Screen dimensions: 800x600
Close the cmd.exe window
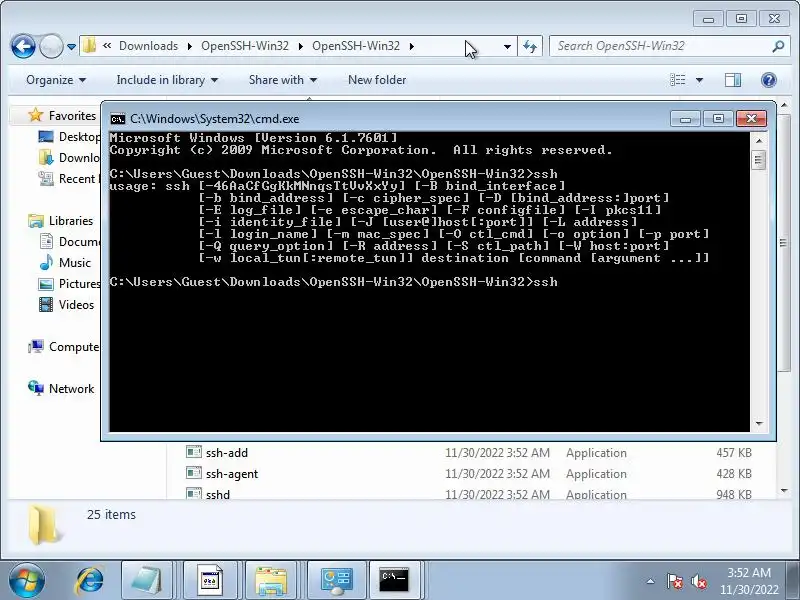pyautogui.click(x=751, y=119)
